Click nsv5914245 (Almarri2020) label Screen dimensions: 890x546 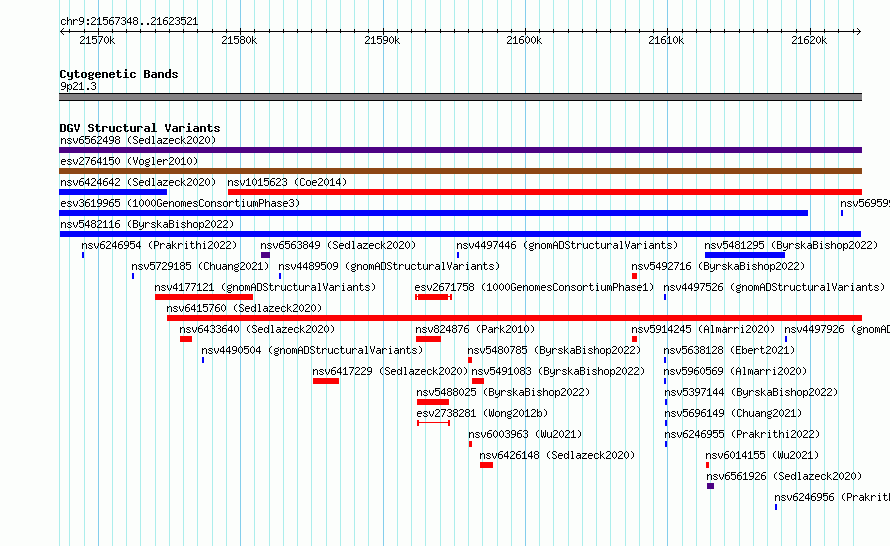click(x=703, y=329)
